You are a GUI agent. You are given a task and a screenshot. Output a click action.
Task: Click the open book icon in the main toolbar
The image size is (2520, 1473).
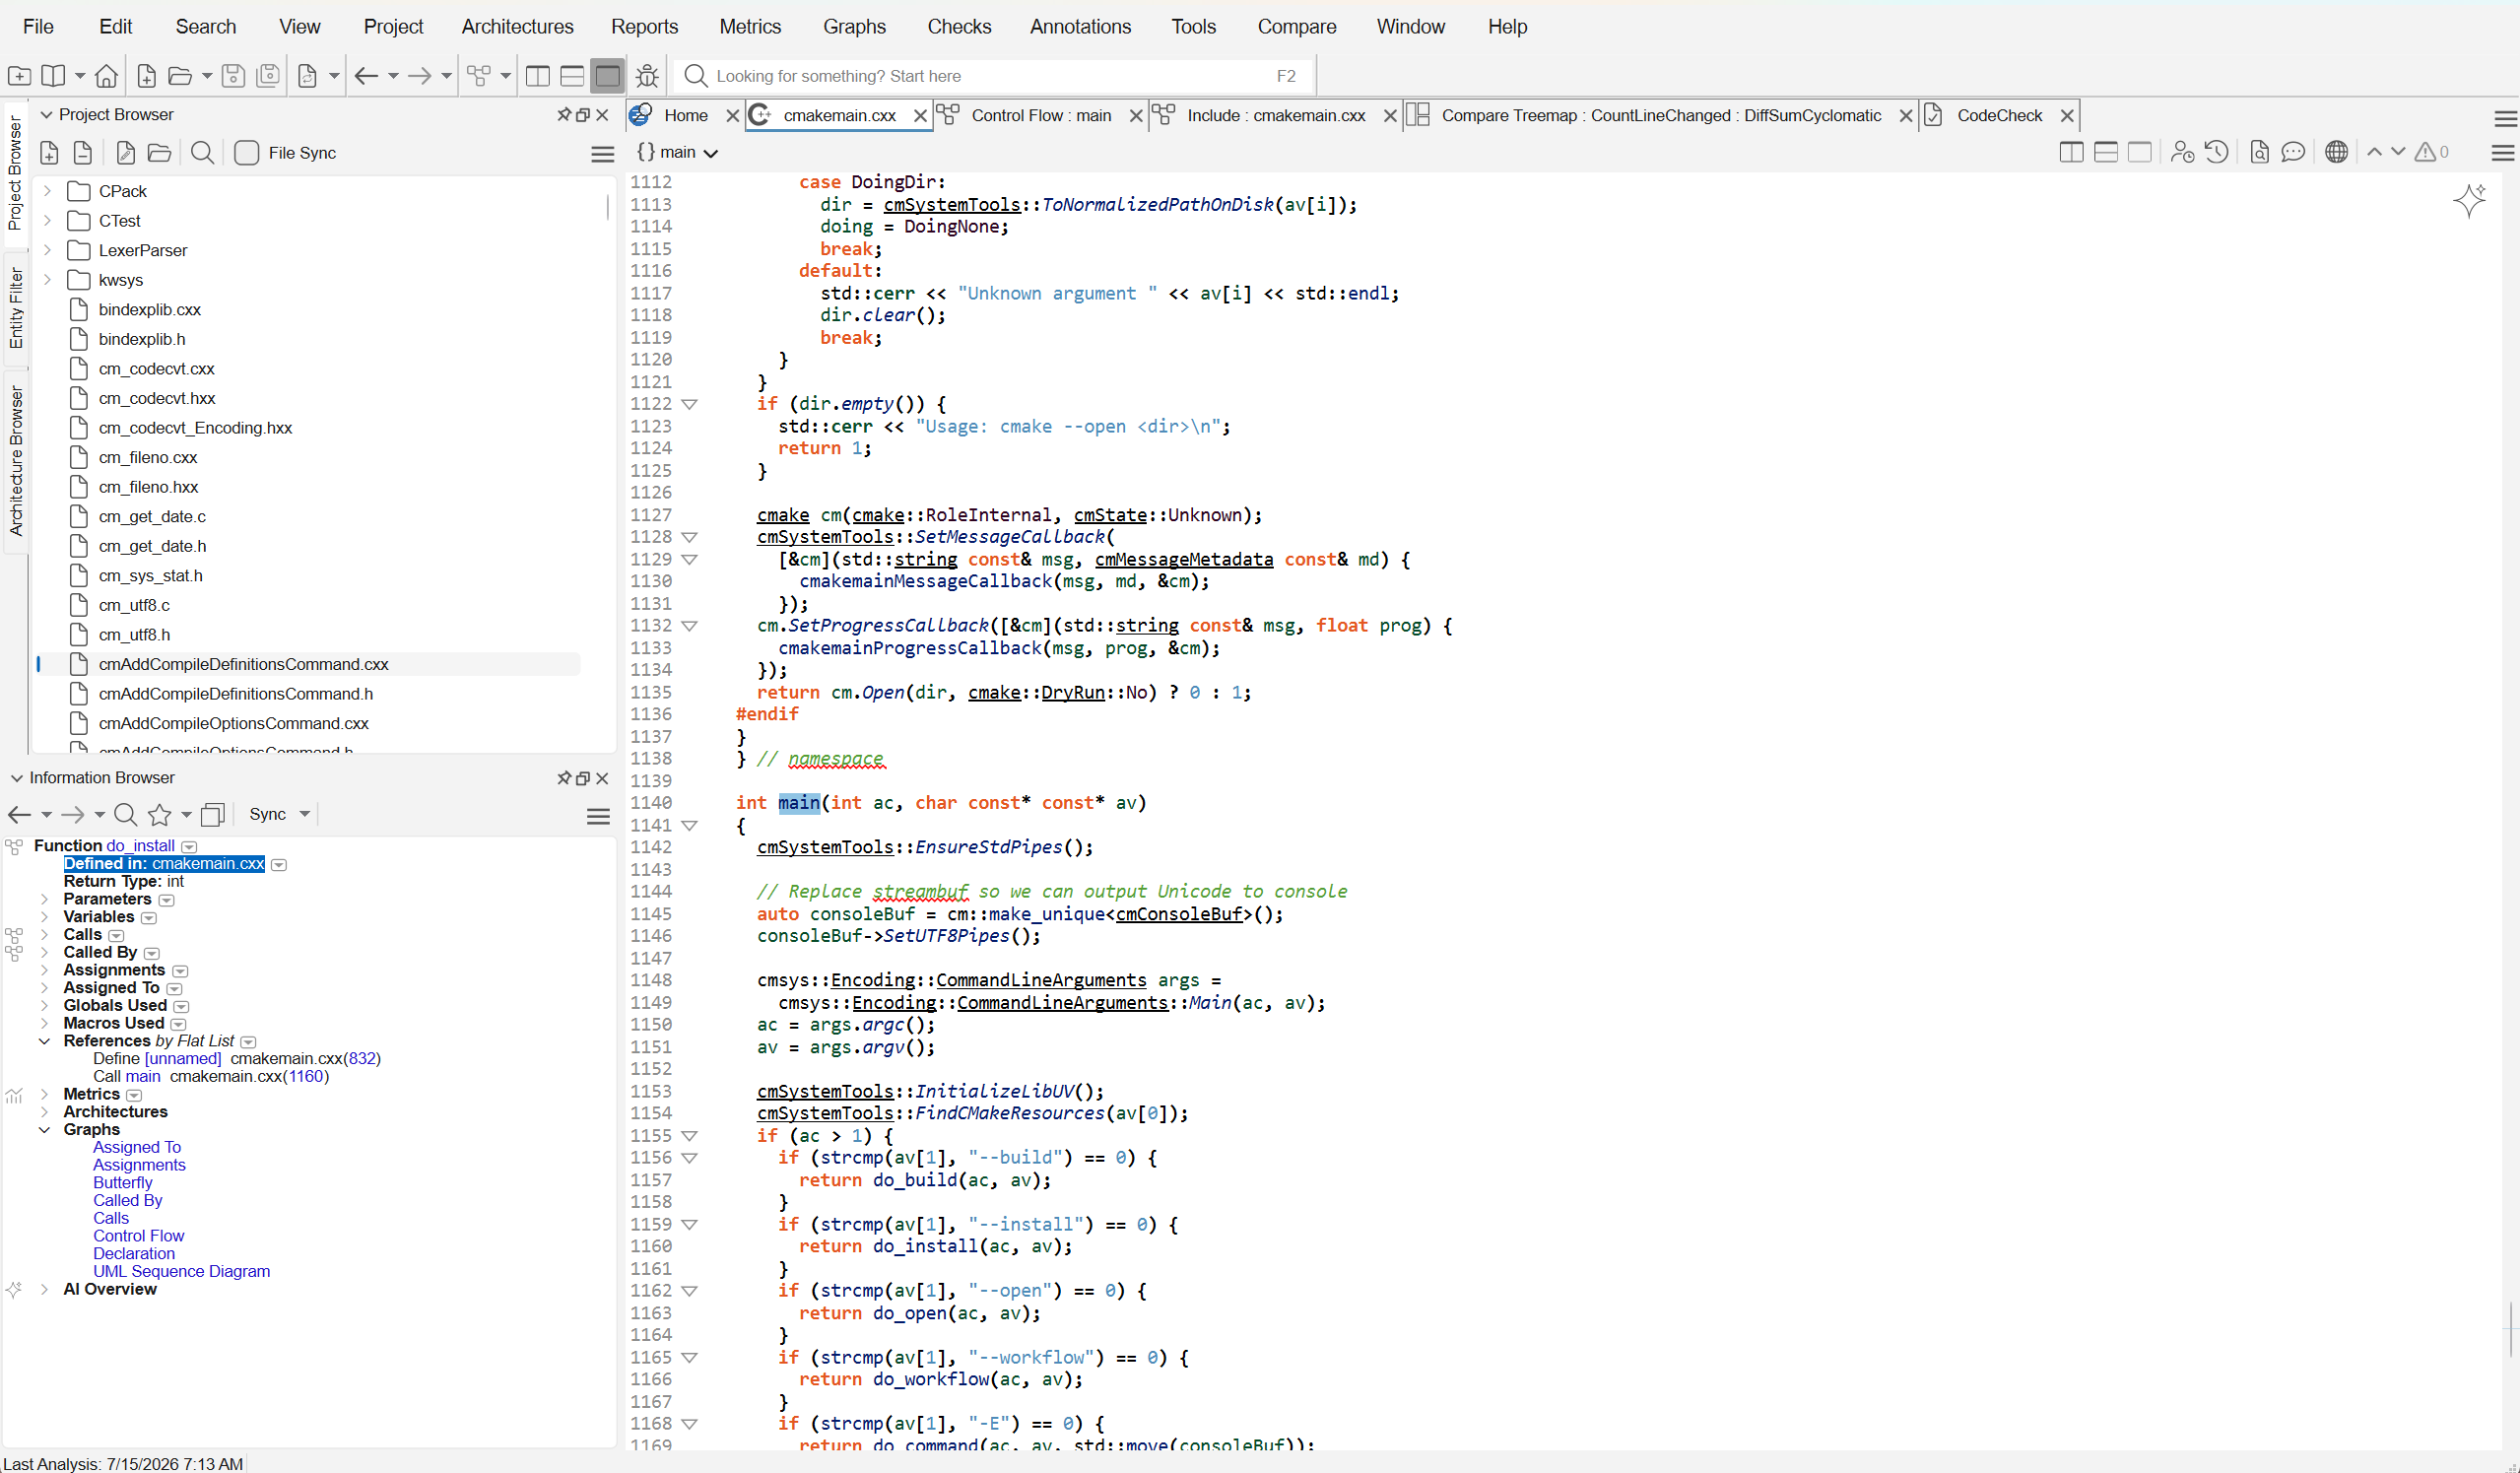click(53, 76)
